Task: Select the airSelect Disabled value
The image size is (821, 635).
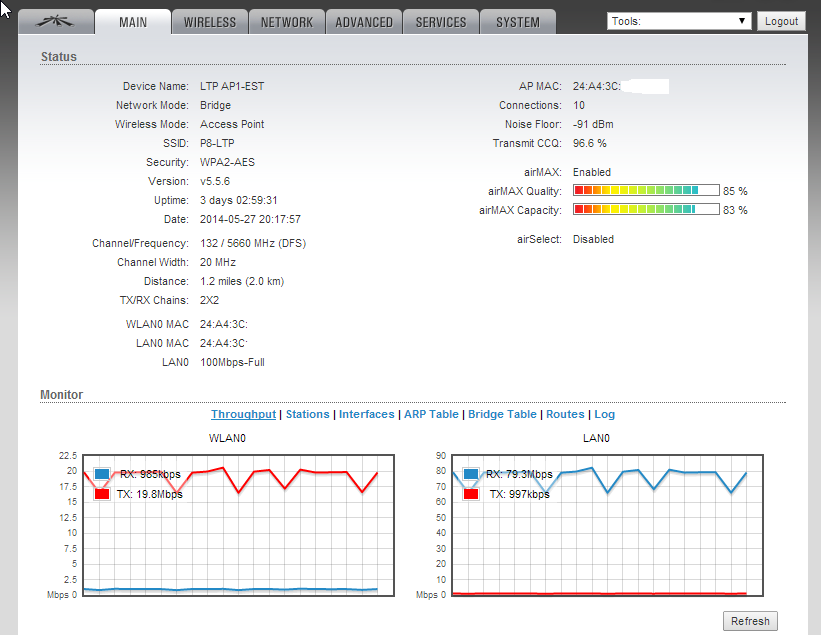Action: 593,239
